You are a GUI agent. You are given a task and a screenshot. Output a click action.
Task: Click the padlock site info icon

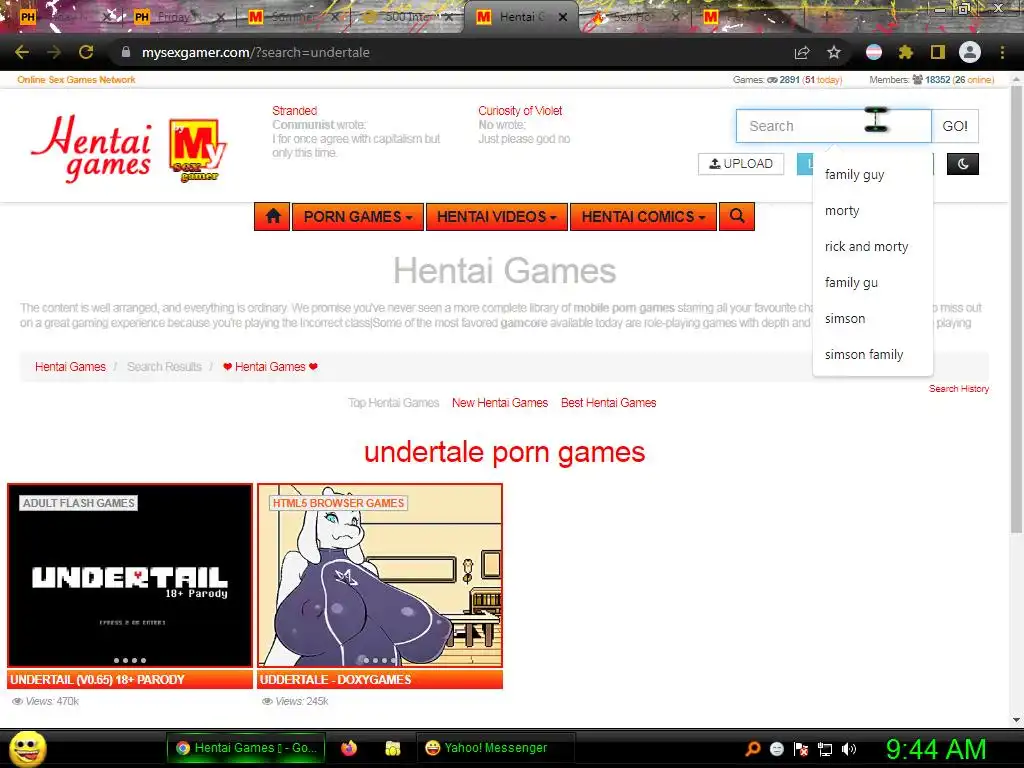[125, 52]
